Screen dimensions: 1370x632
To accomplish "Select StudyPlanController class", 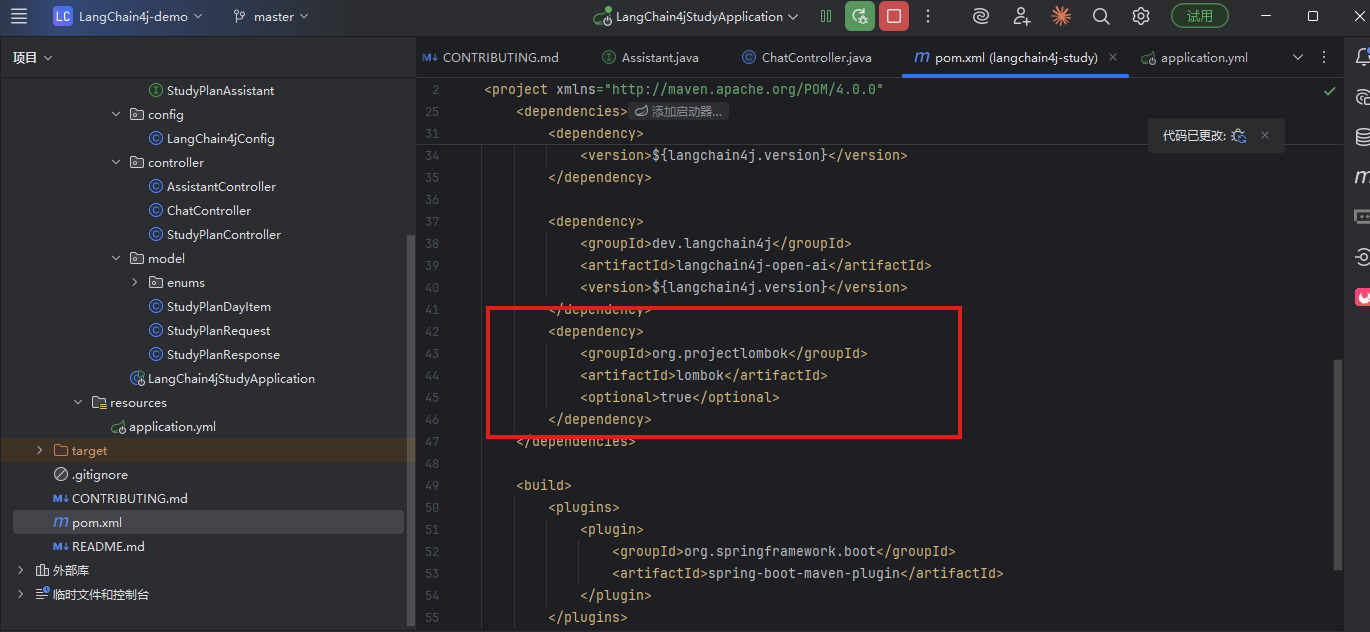I will coord(224,234).
